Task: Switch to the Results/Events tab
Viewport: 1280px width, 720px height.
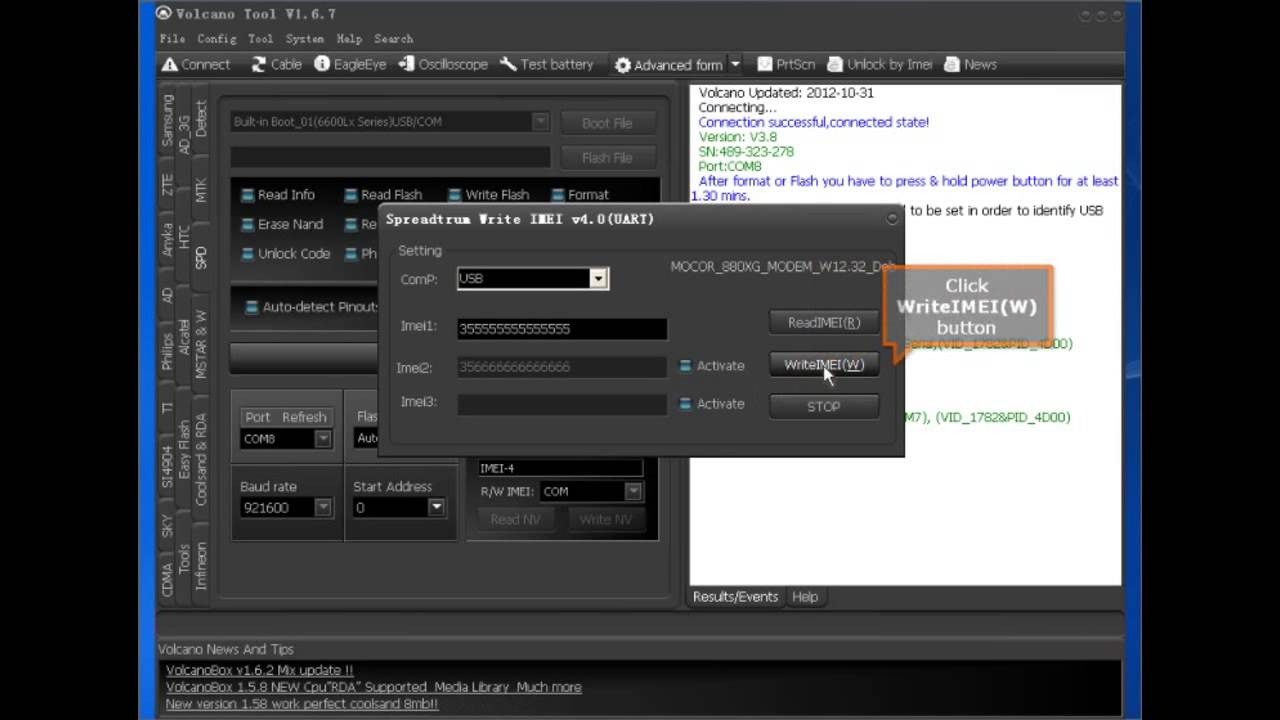Action: [x=735, y=597]
